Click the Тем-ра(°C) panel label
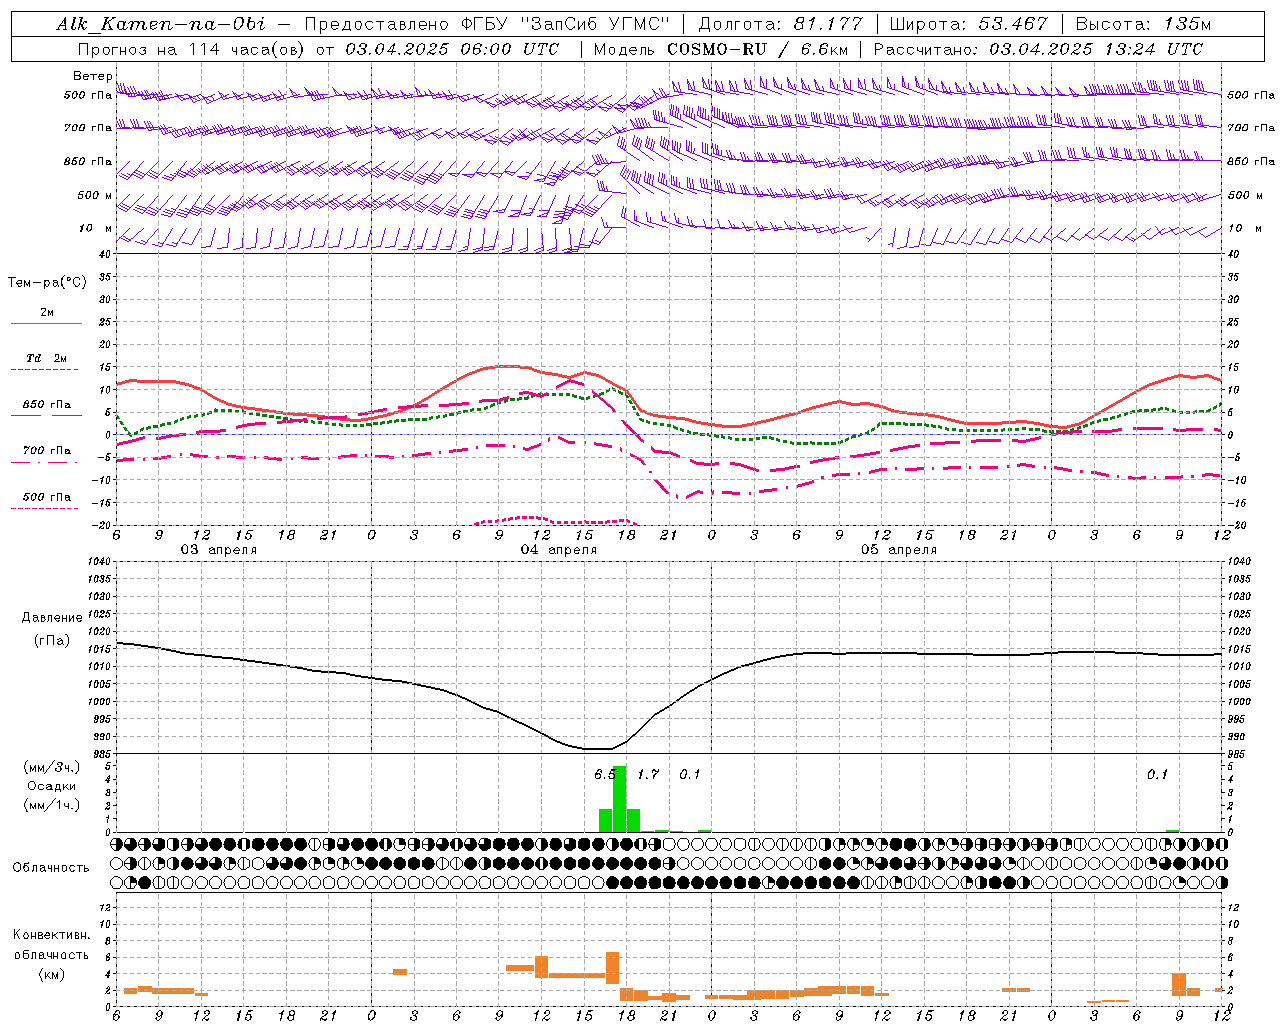Screen dimensions: 1280x1024 coord(47,282)
